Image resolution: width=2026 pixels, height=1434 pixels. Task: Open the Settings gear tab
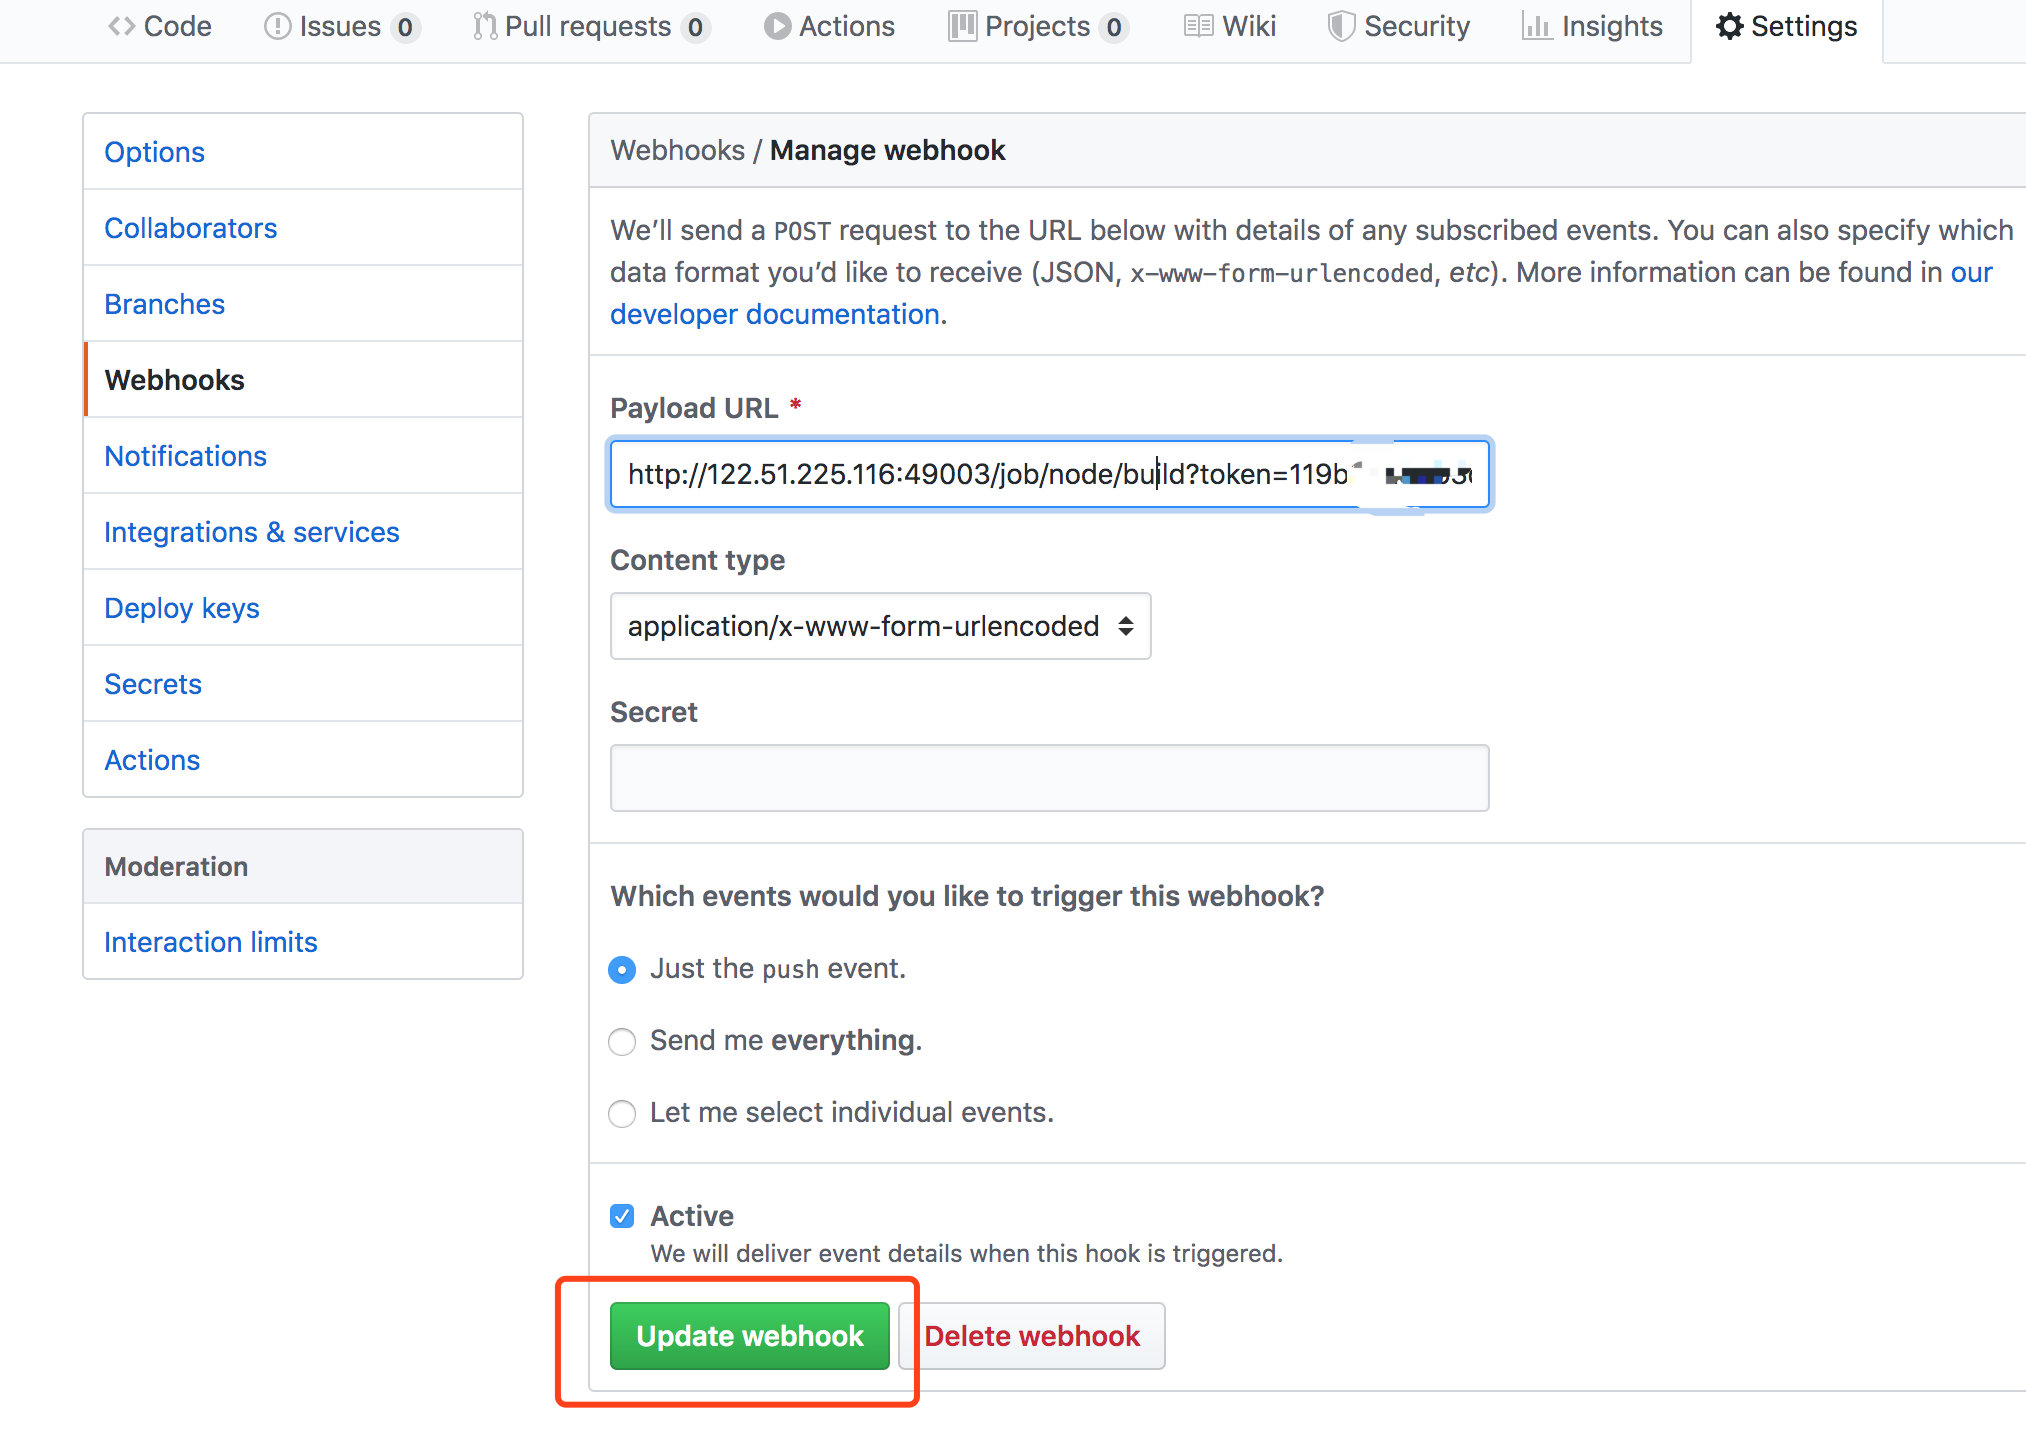[x=1786, y=27]
